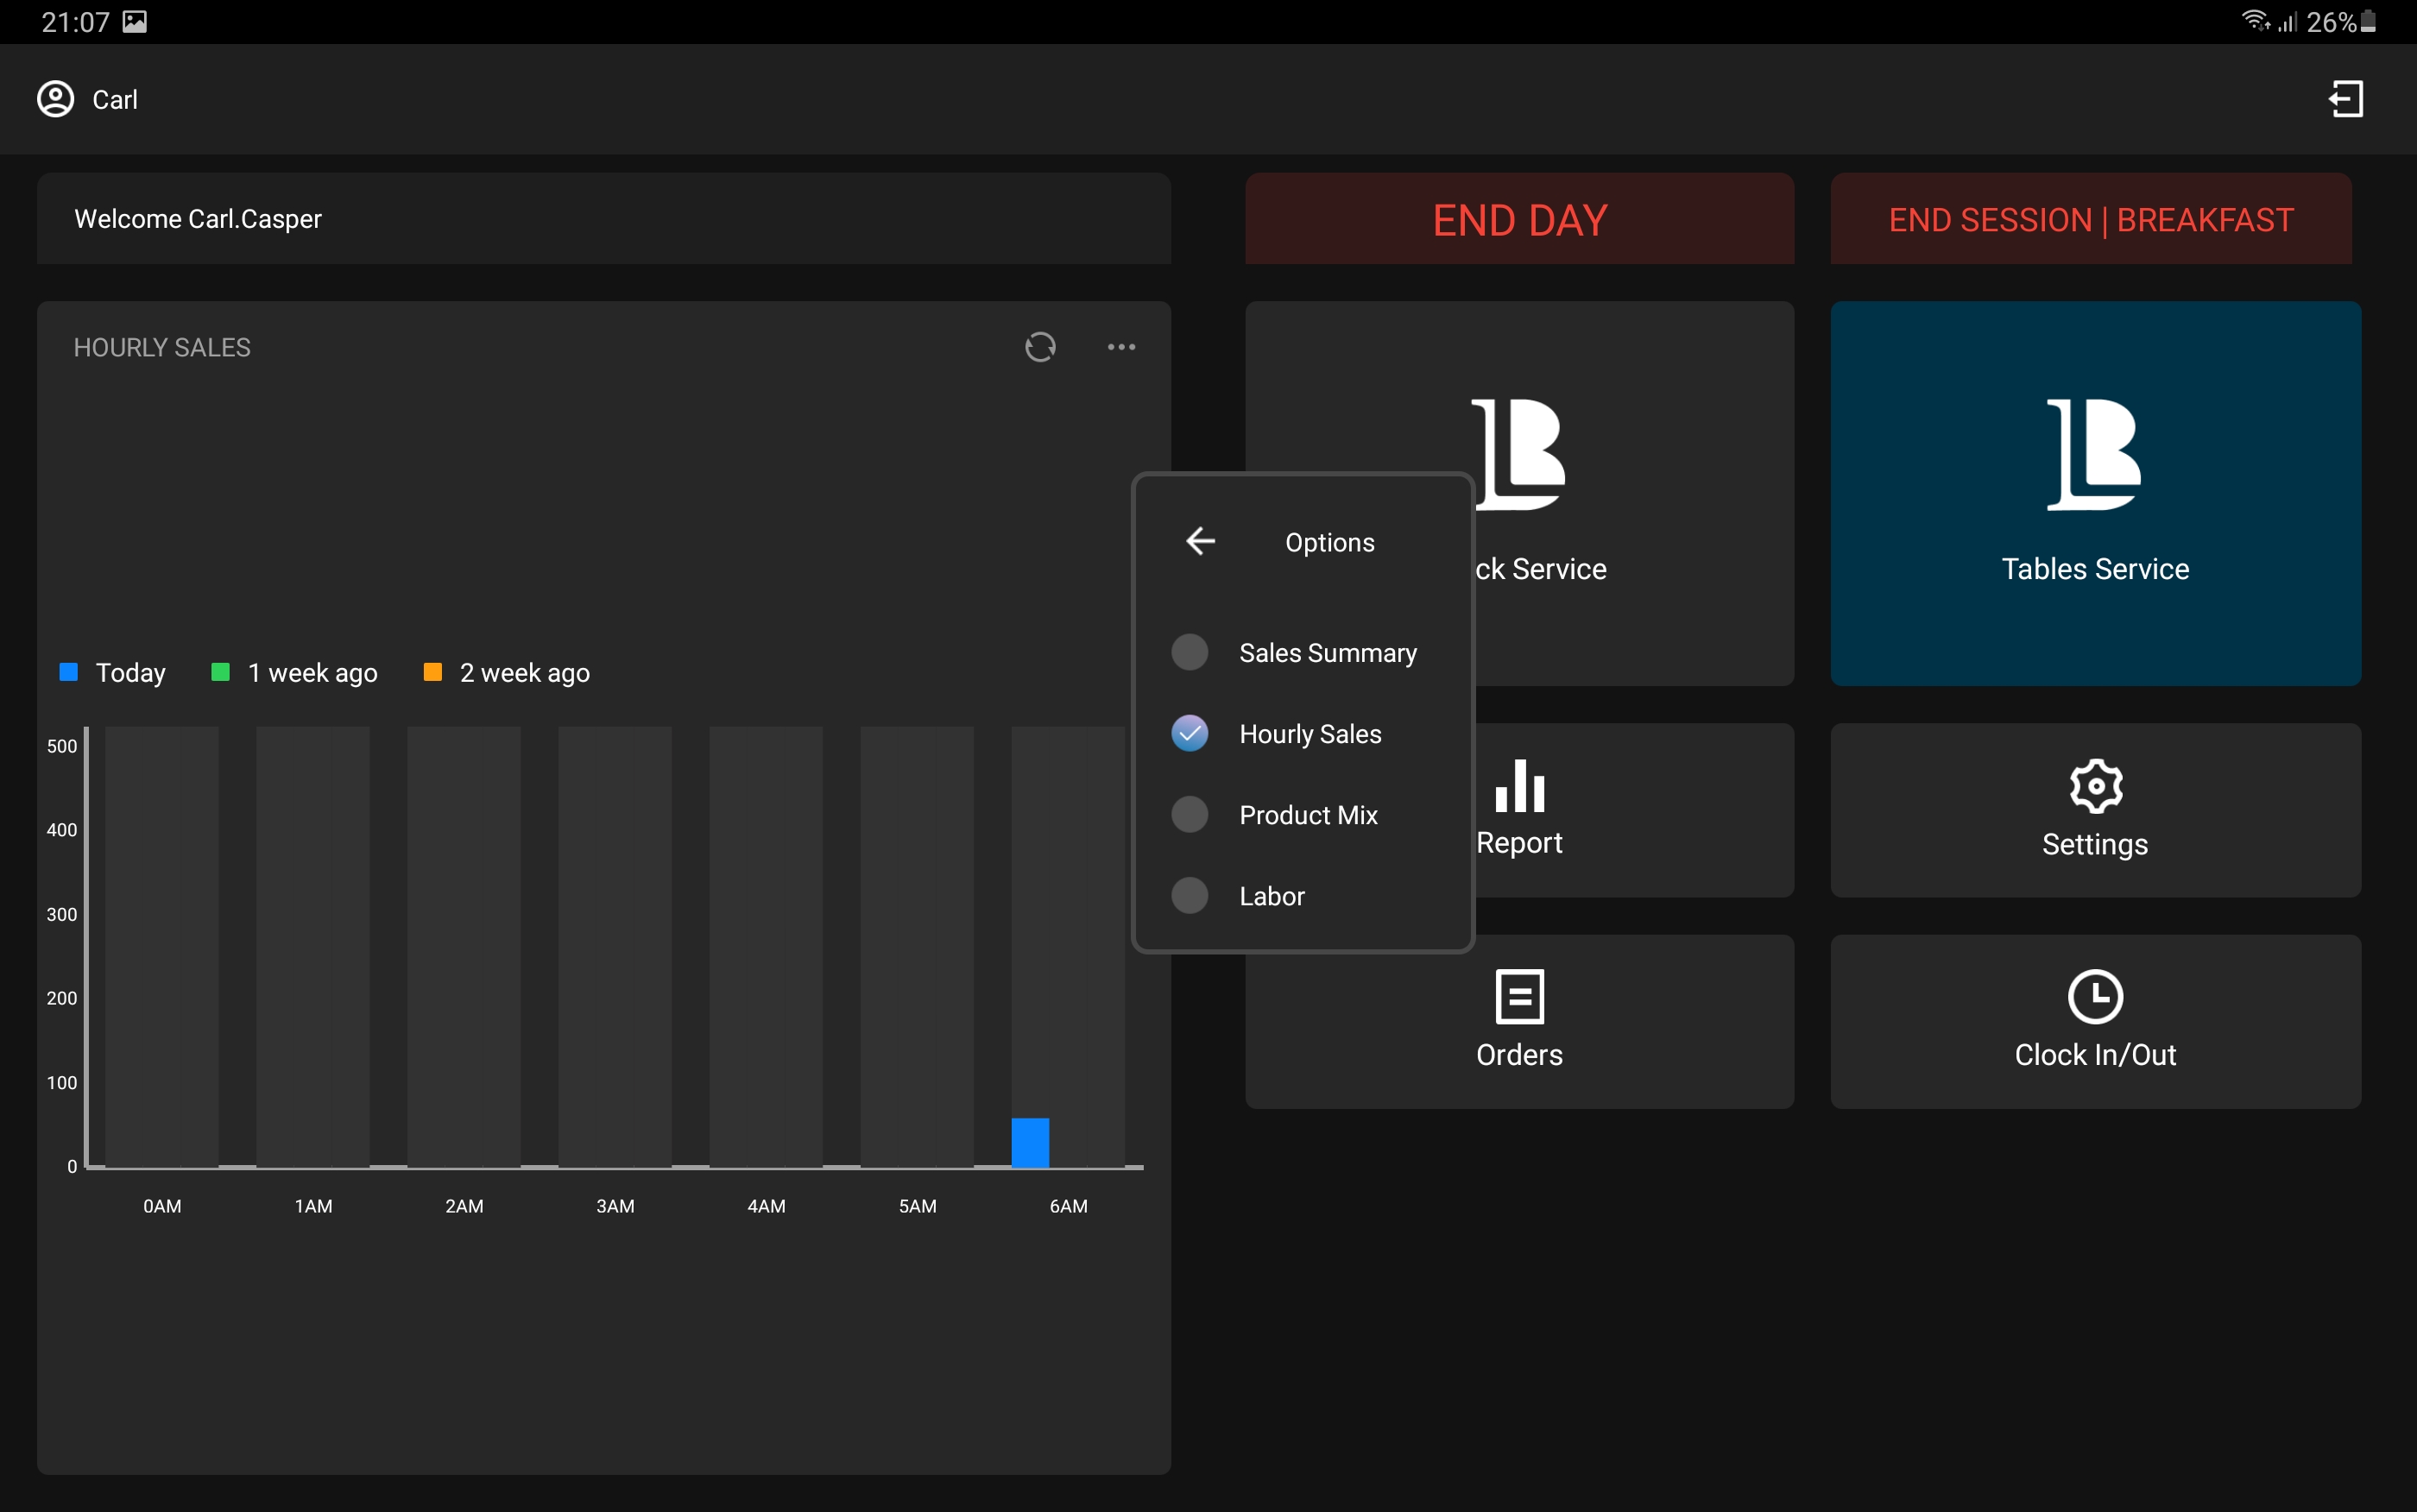
Task: Open Settings via the gear icon
Action: [x=2095, y=786]
